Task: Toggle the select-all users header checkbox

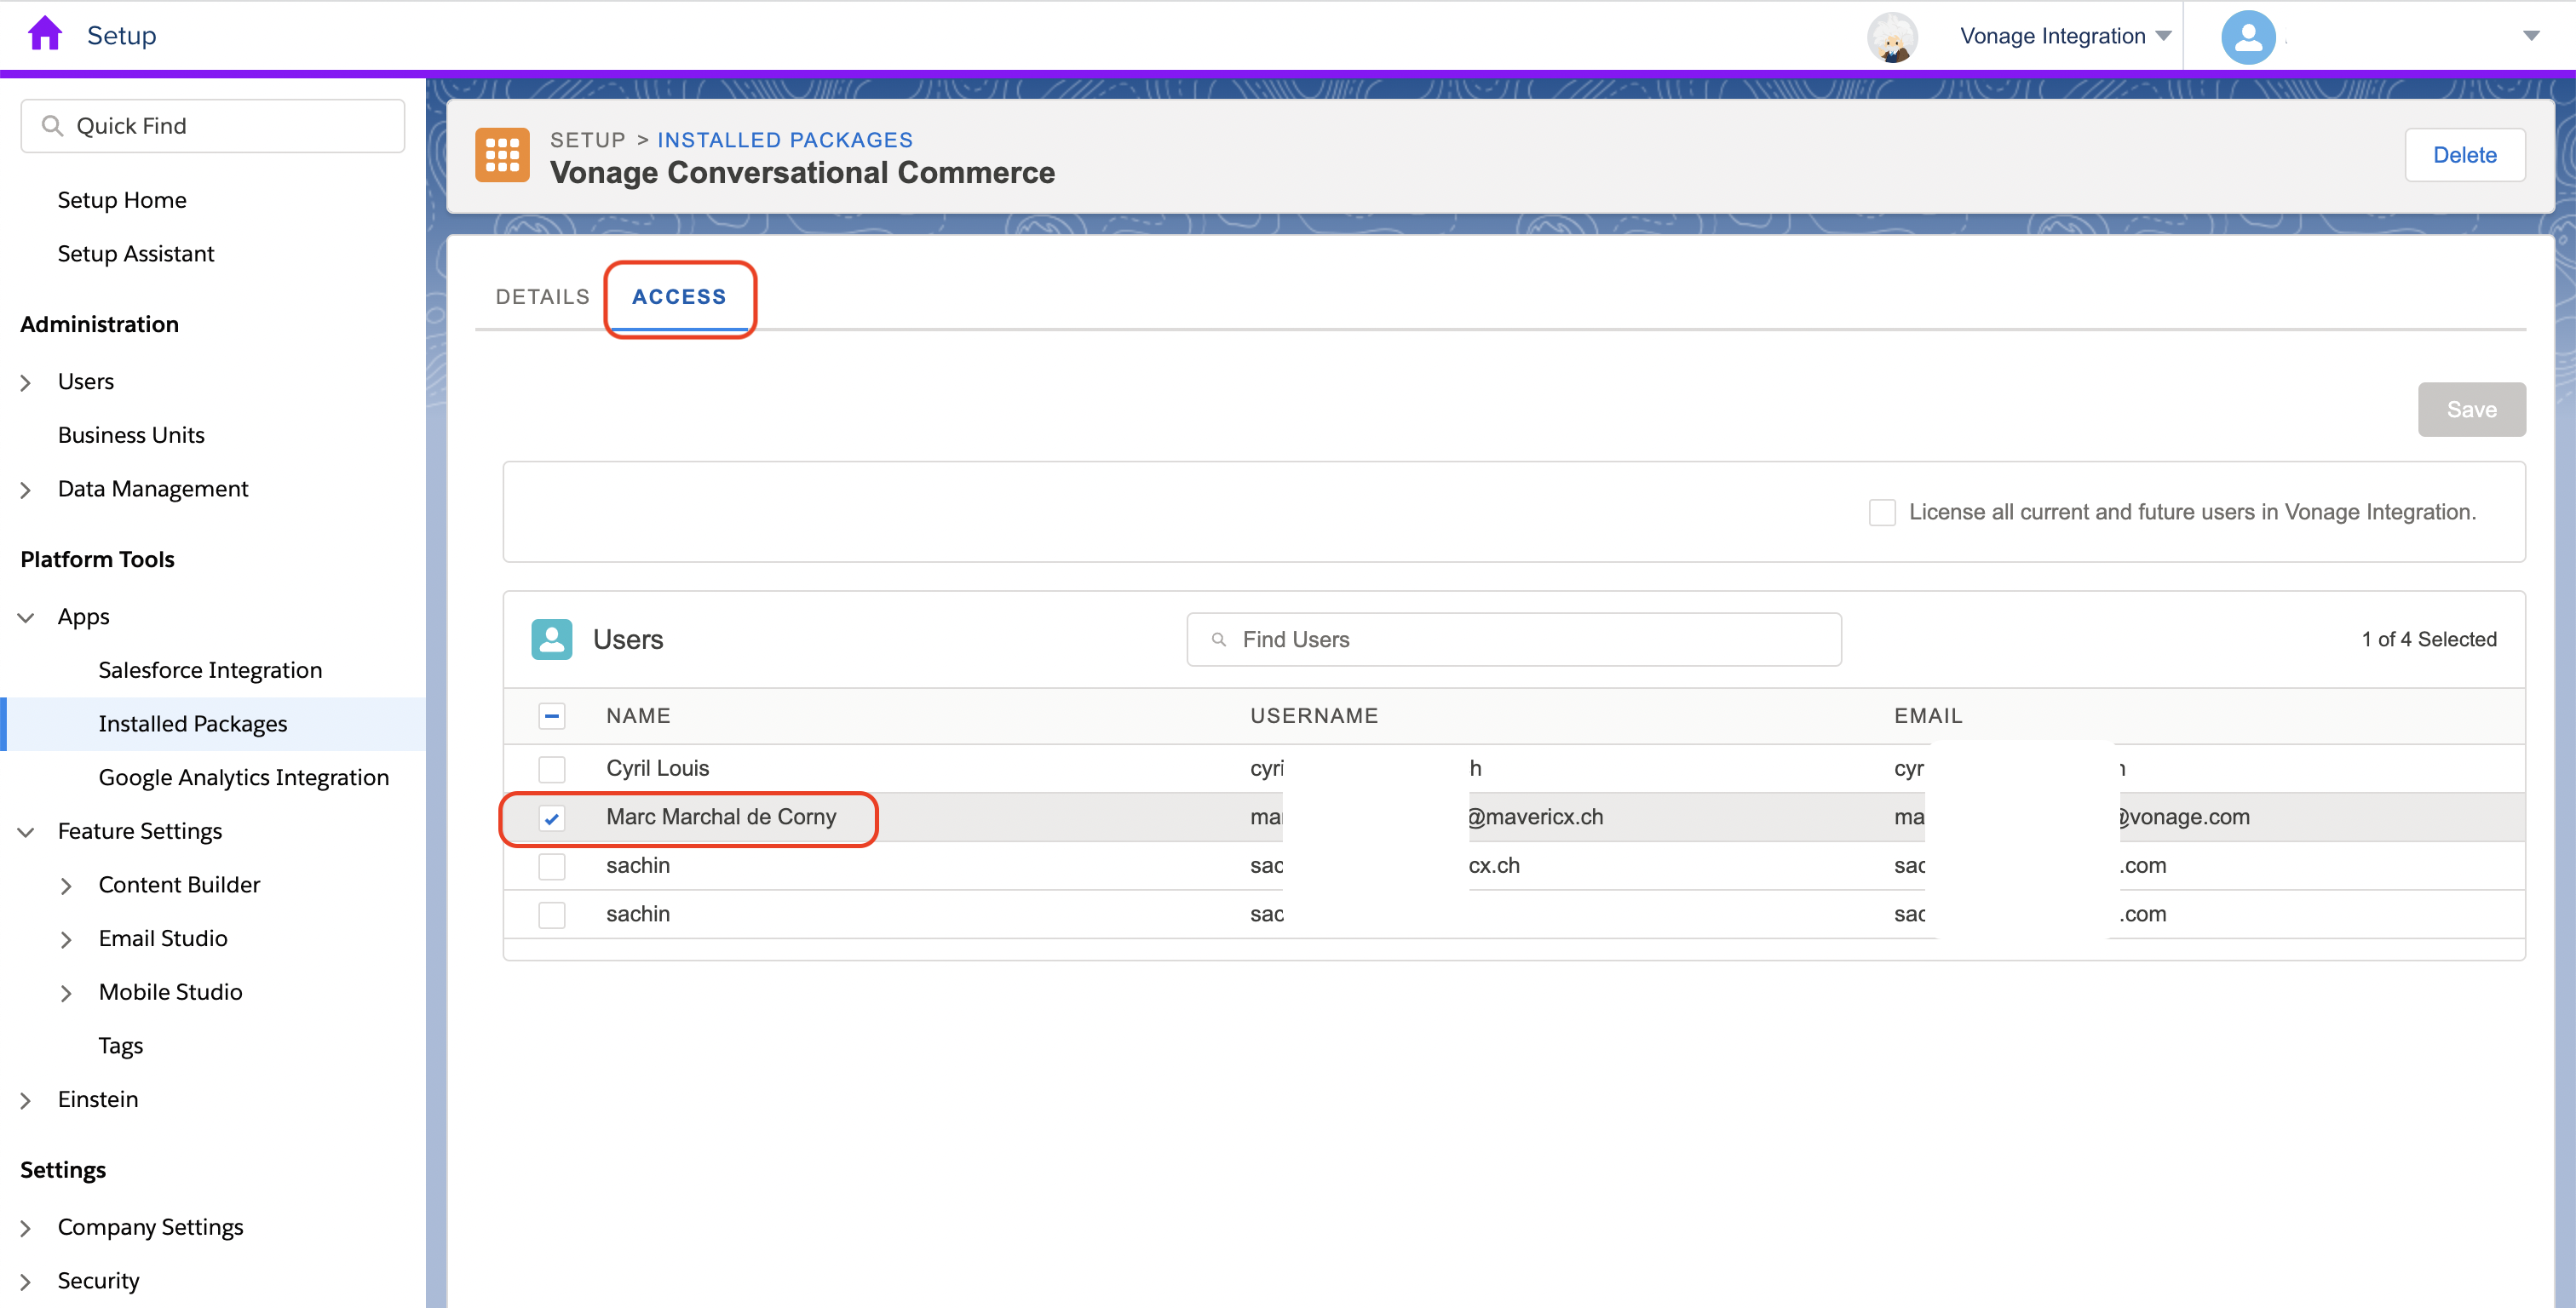Action: (551, 716)
